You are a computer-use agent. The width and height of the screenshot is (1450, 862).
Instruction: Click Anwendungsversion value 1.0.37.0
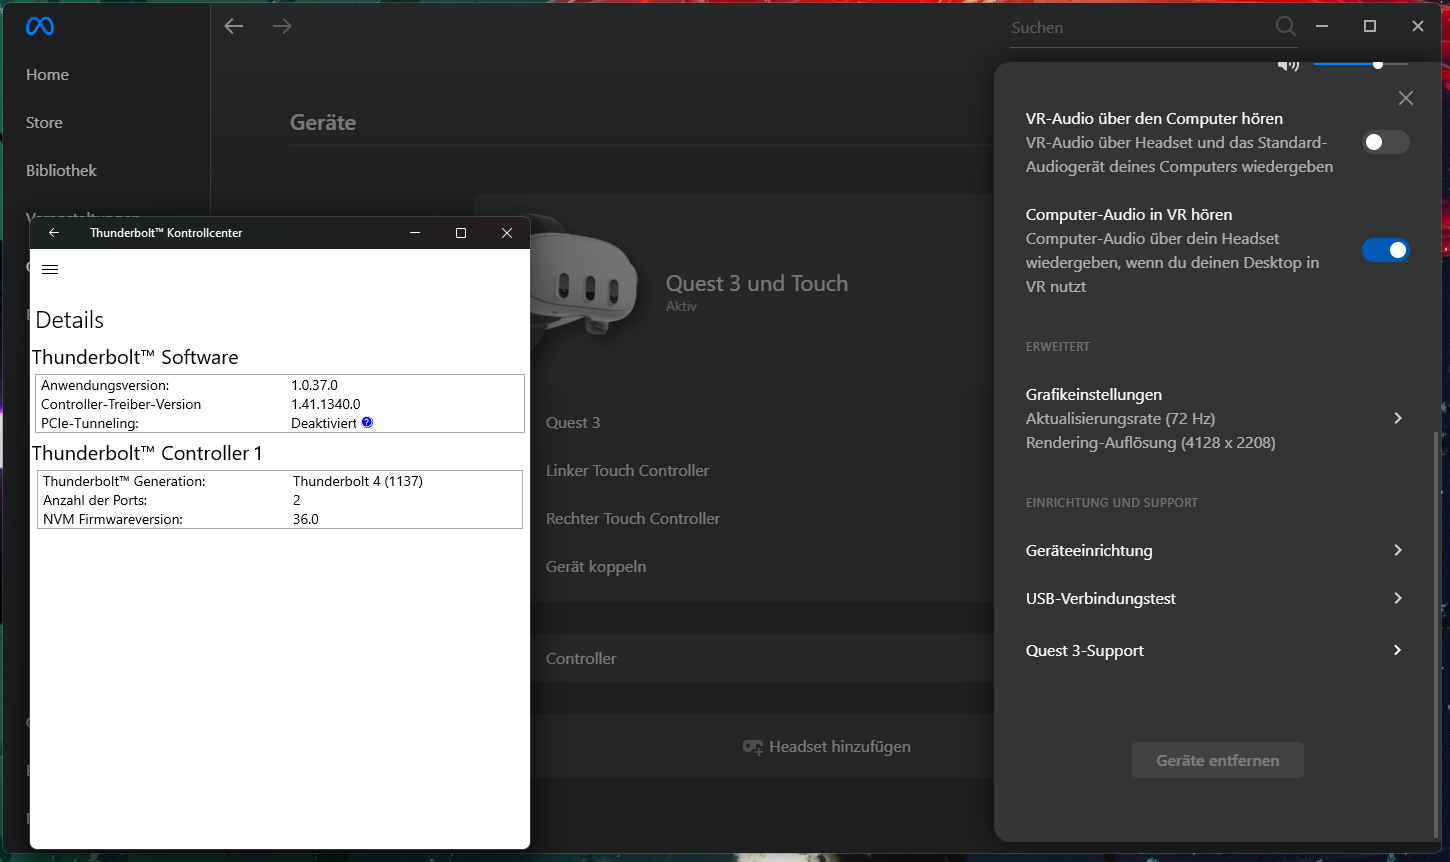tap(314, 385)
